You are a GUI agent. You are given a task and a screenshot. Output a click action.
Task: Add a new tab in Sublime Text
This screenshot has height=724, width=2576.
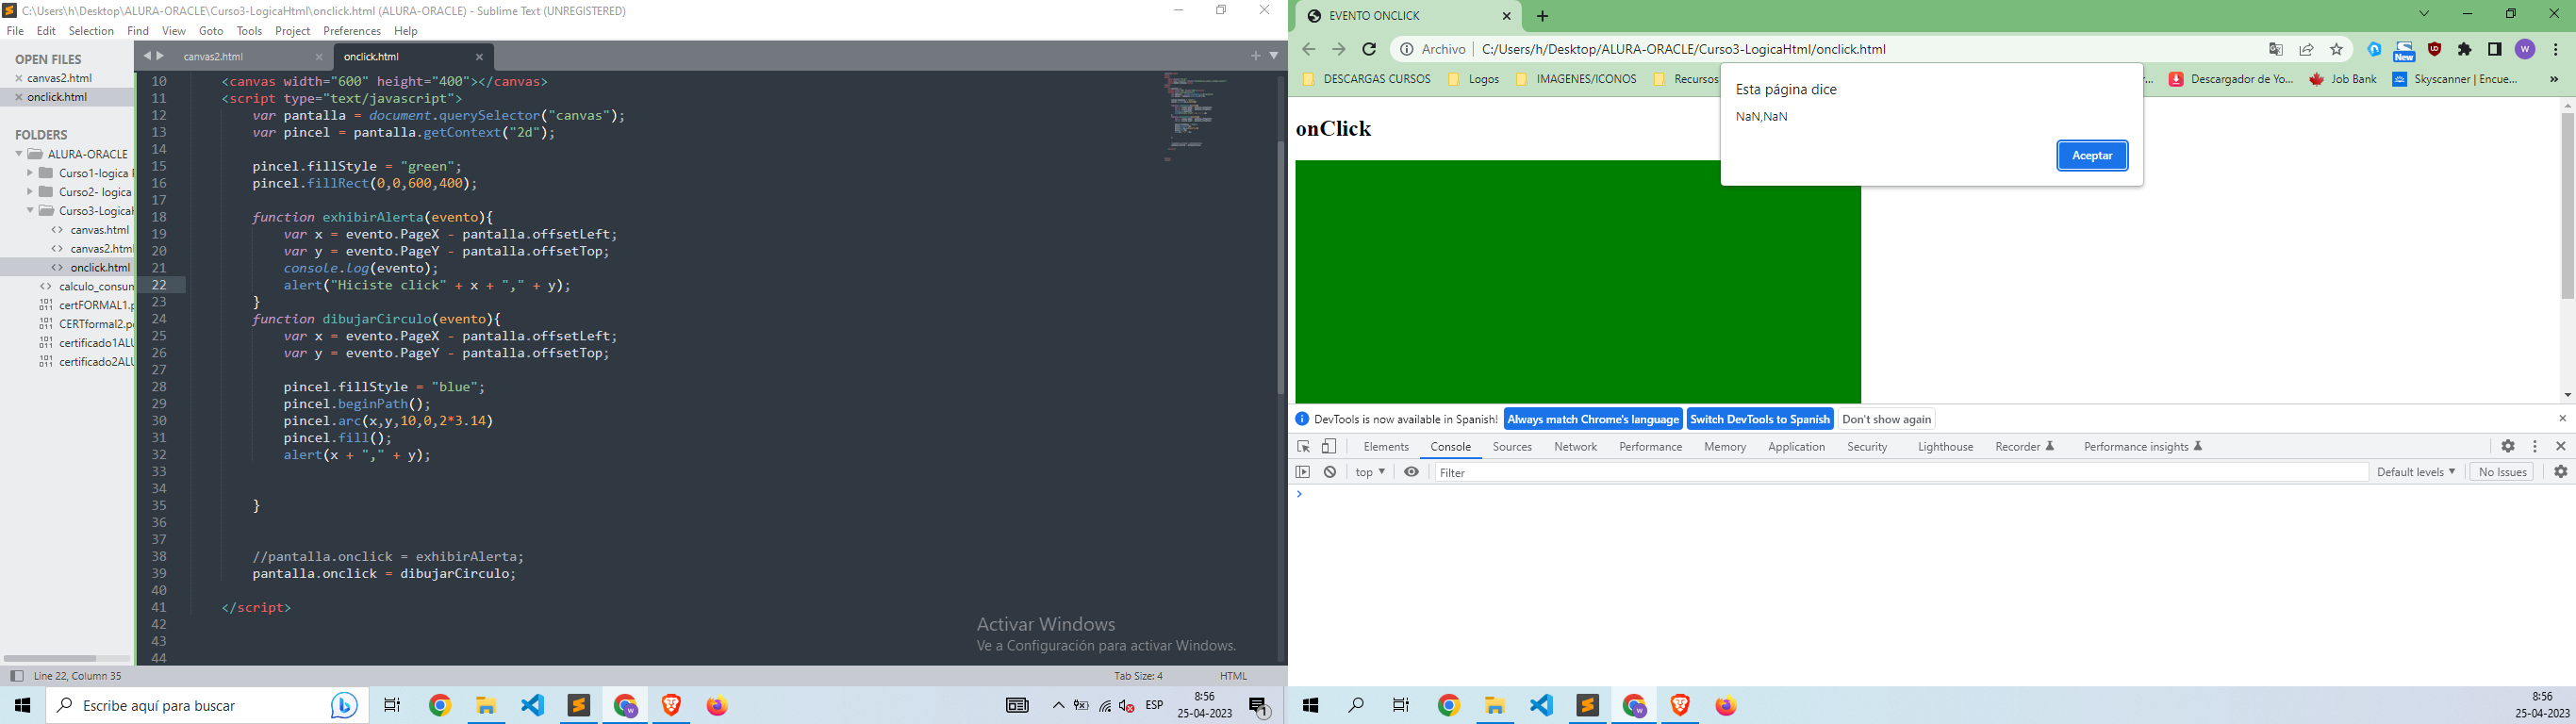pos(1256,56)
